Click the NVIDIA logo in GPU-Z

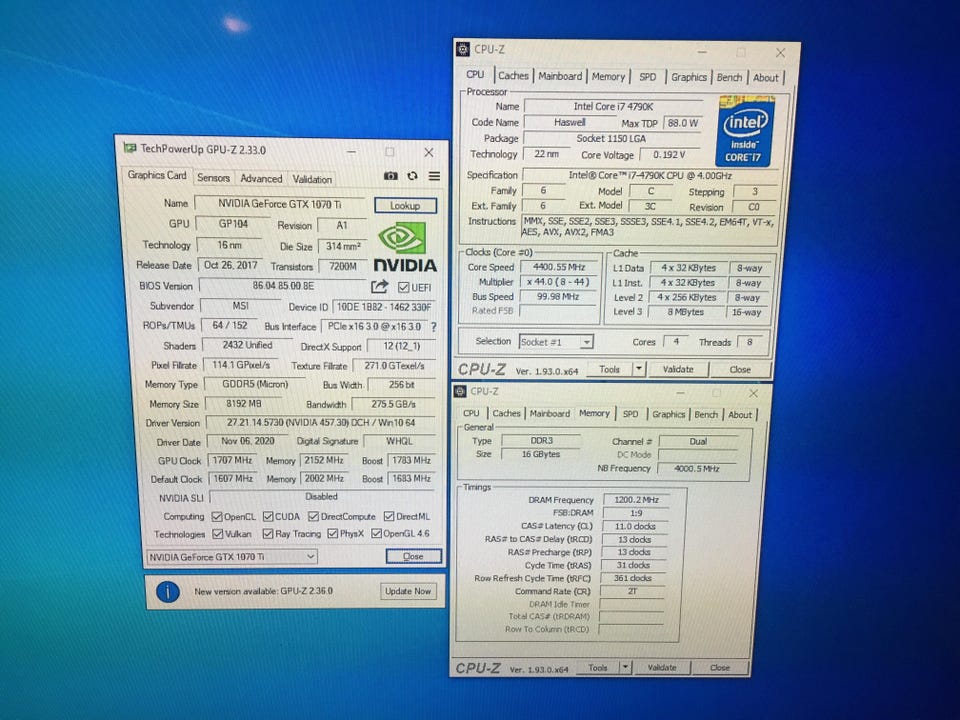click(x=405, y=248)
